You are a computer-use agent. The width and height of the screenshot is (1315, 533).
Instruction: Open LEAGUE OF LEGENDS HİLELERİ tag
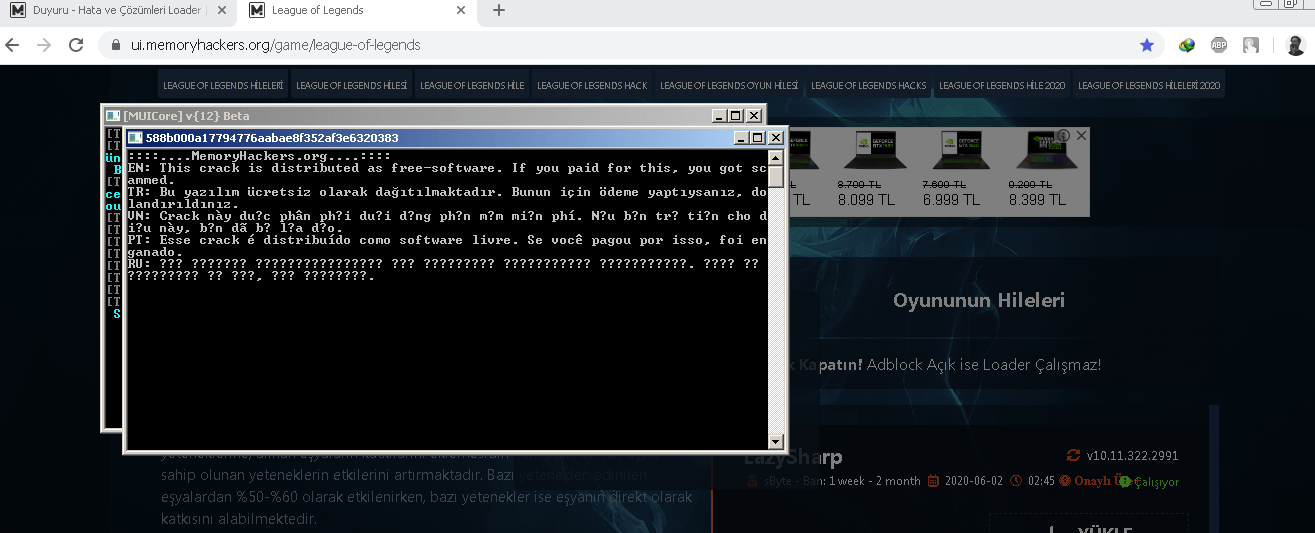coord(223,85)
